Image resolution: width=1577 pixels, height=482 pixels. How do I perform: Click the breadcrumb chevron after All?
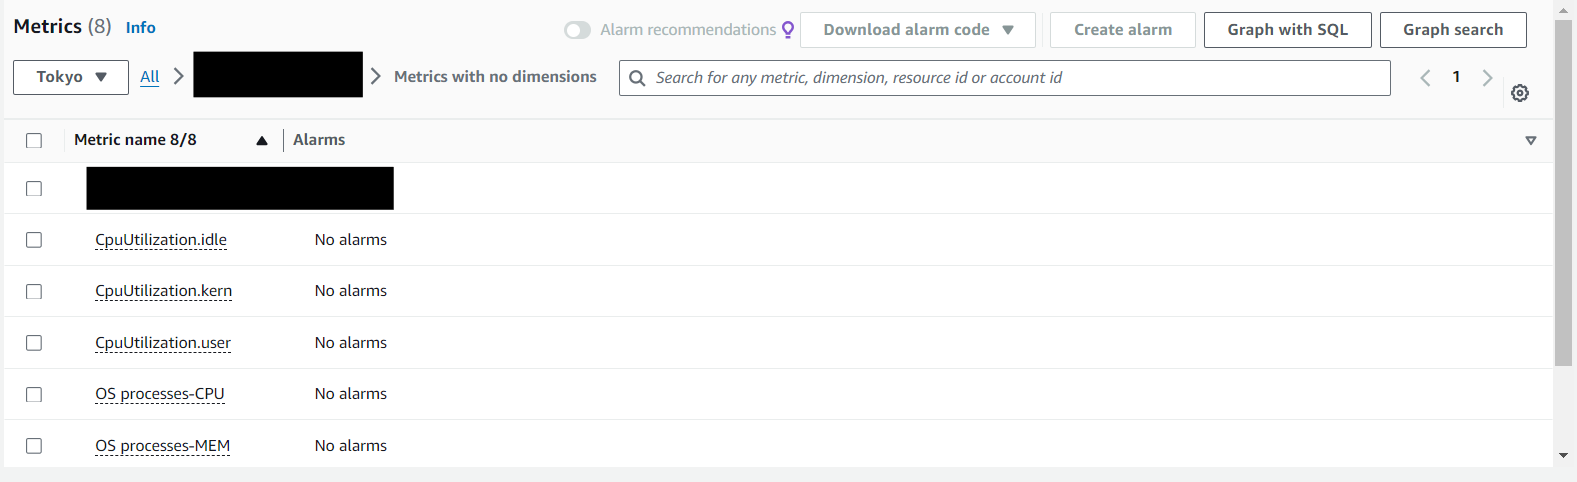coord(178,76)
